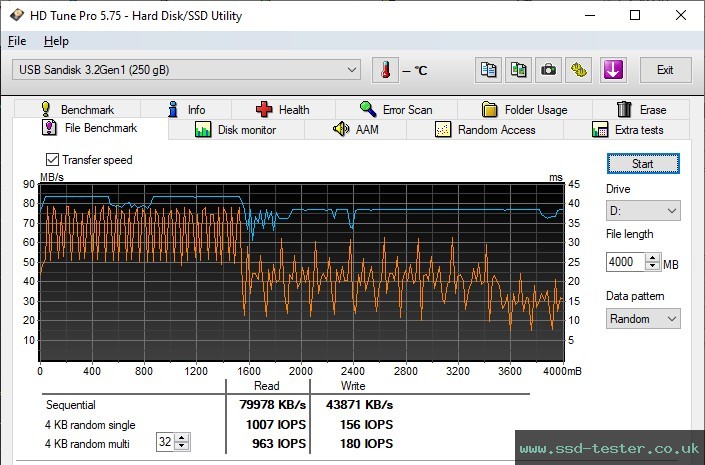Viewport: 705px width, 465px height.
Task: Click the Sequential row label
Action: (x=71, y=405)
